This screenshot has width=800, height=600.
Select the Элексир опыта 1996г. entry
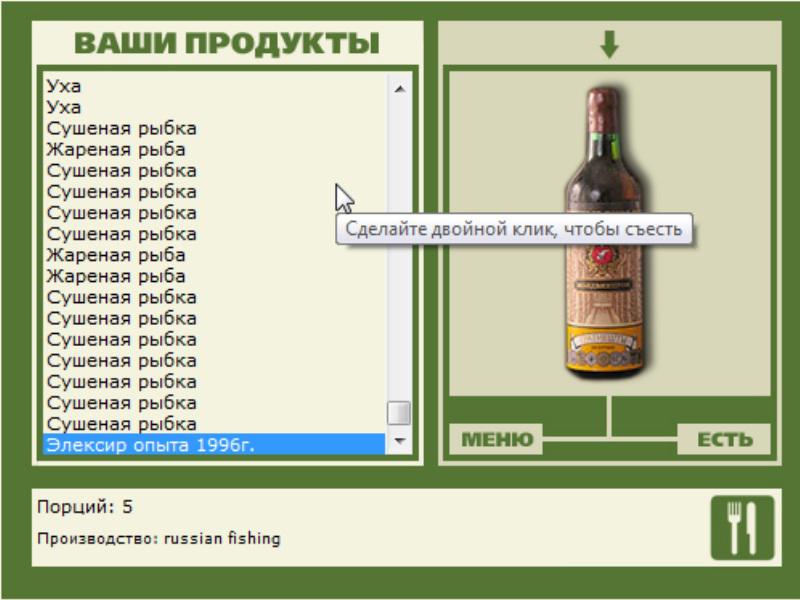[214, 444]
